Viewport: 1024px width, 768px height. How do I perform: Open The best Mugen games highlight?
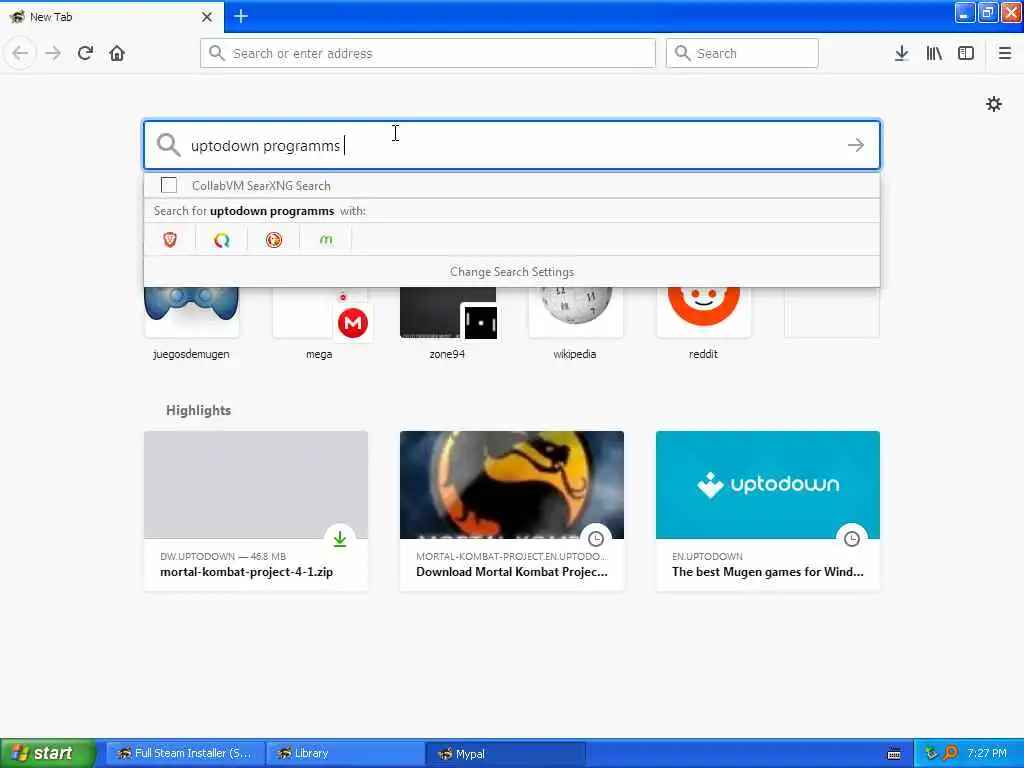point(768,511)
